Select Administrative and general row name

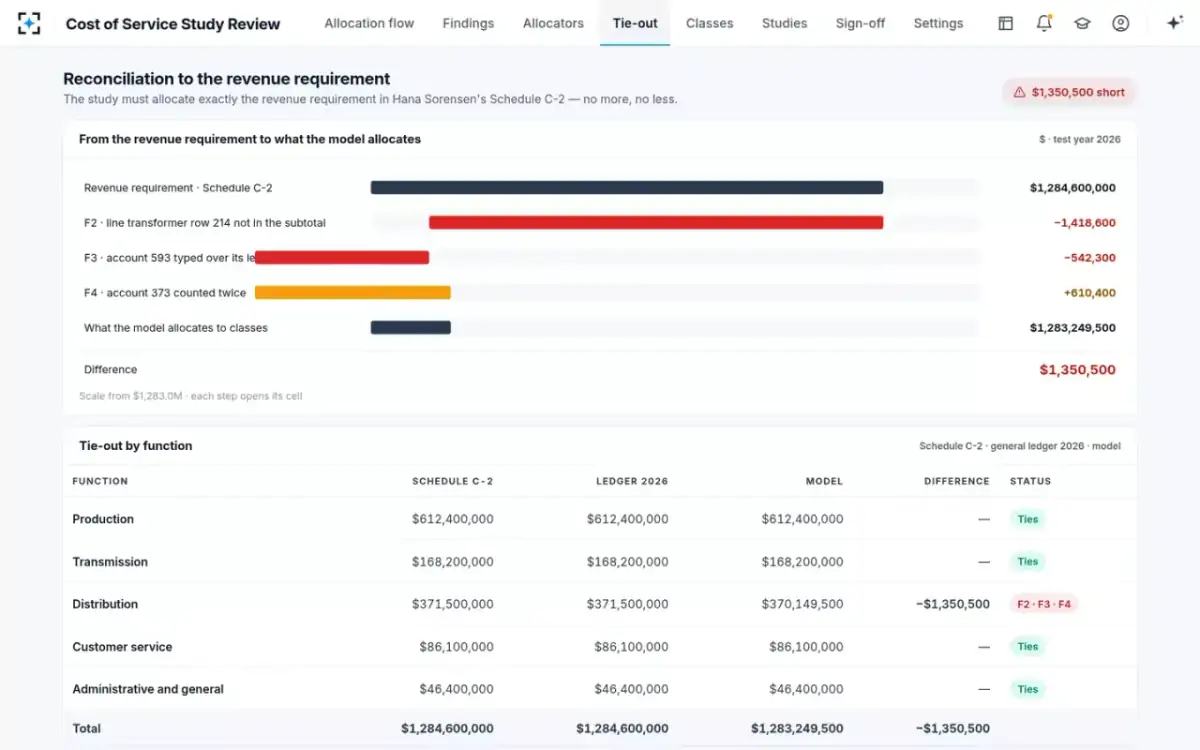pyautogui.click(x=148, y=689)
